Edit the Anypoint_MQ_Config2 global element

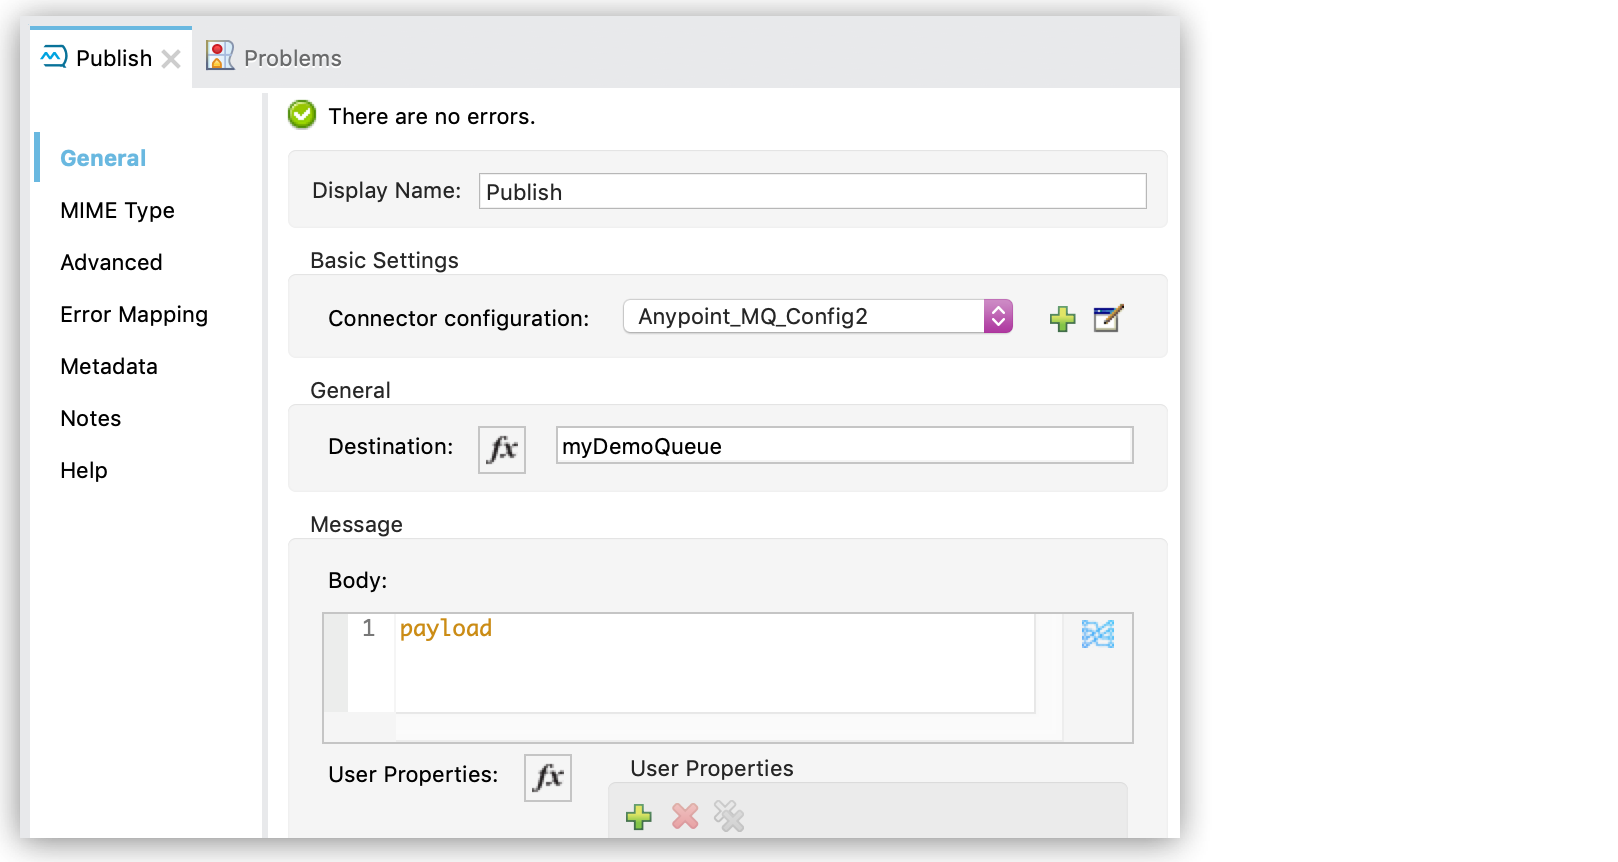point(1107,318)
